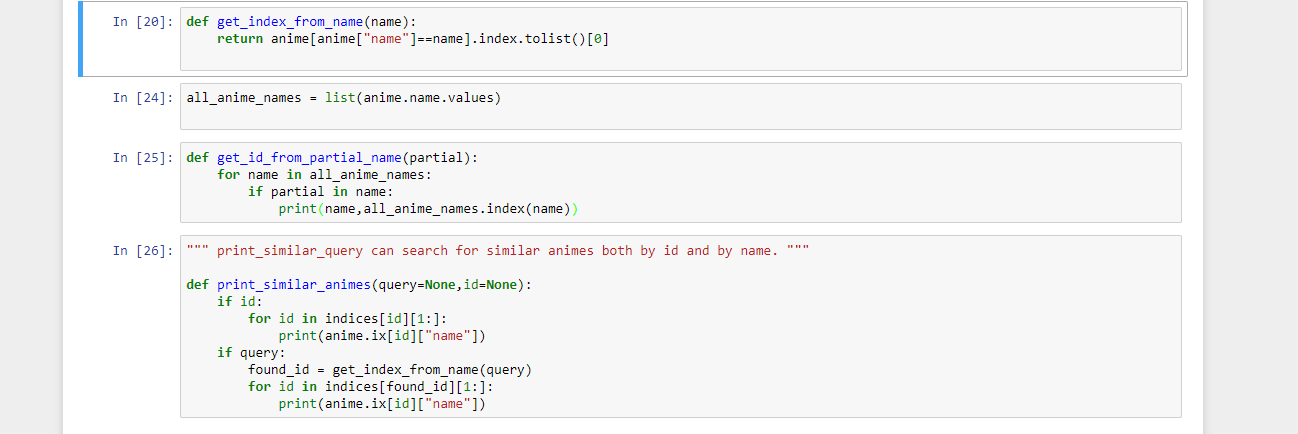Click 'for id in indices[found_id][1:]:' line
This screenshot has width=1298, height=434.
(x=371, y=386)
